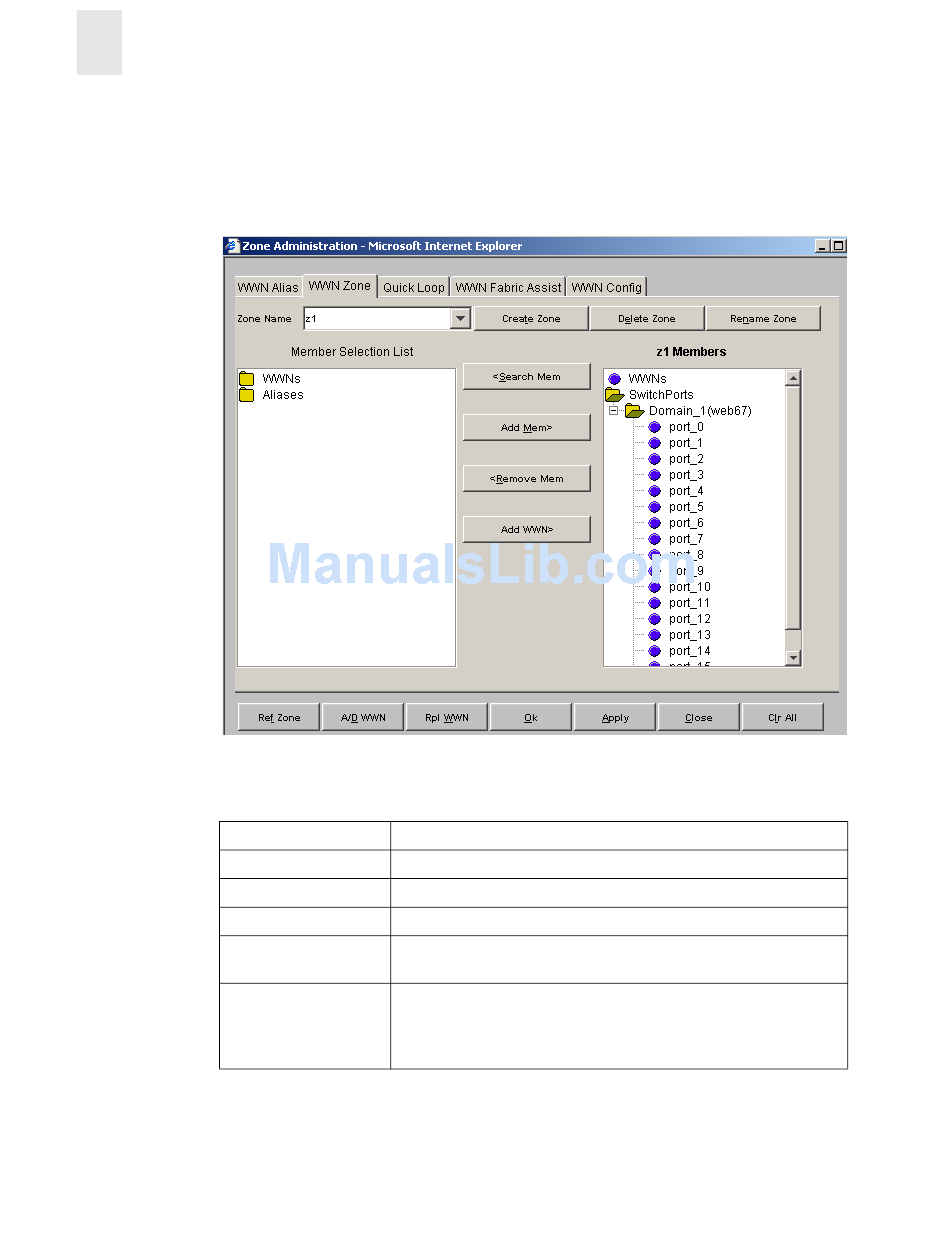Click the Zone Name field showing z1
The image size is (950, 1237).
(377, 318)
